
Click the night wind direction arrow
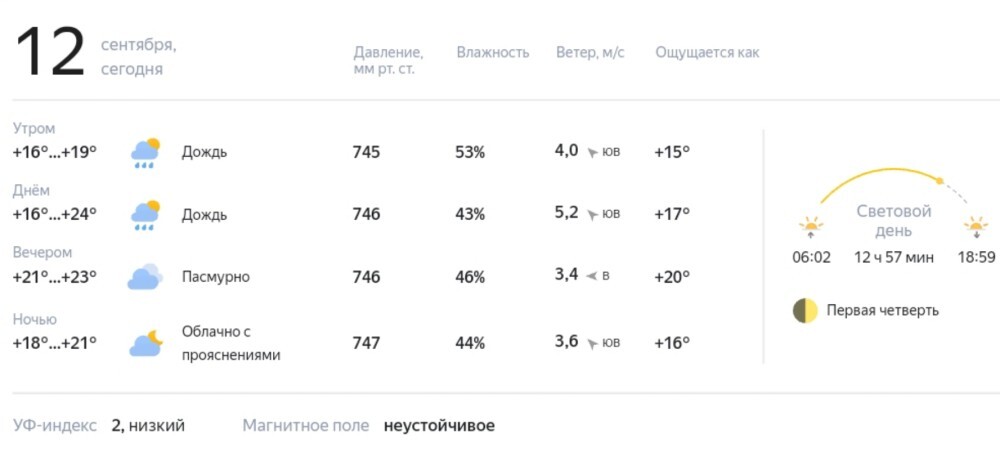pos(592,344)
